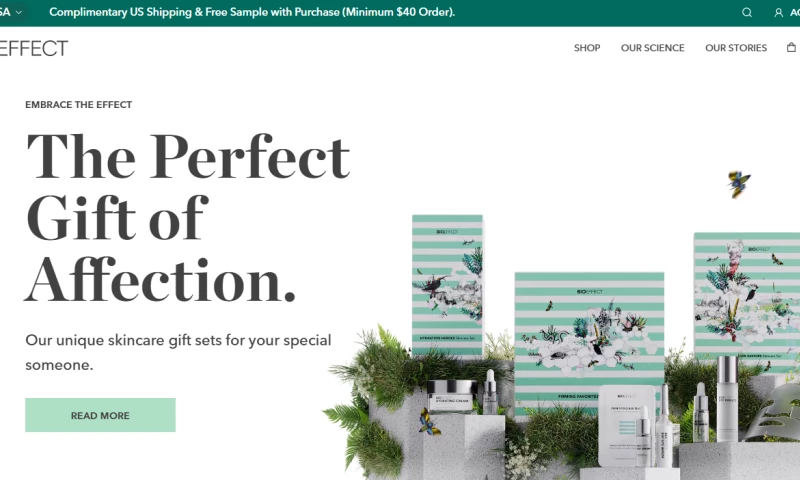Image resolution: width=800 pixels, height=480 pixels.
Task: Open the search magnifier icon
Action: pos(746,12)
